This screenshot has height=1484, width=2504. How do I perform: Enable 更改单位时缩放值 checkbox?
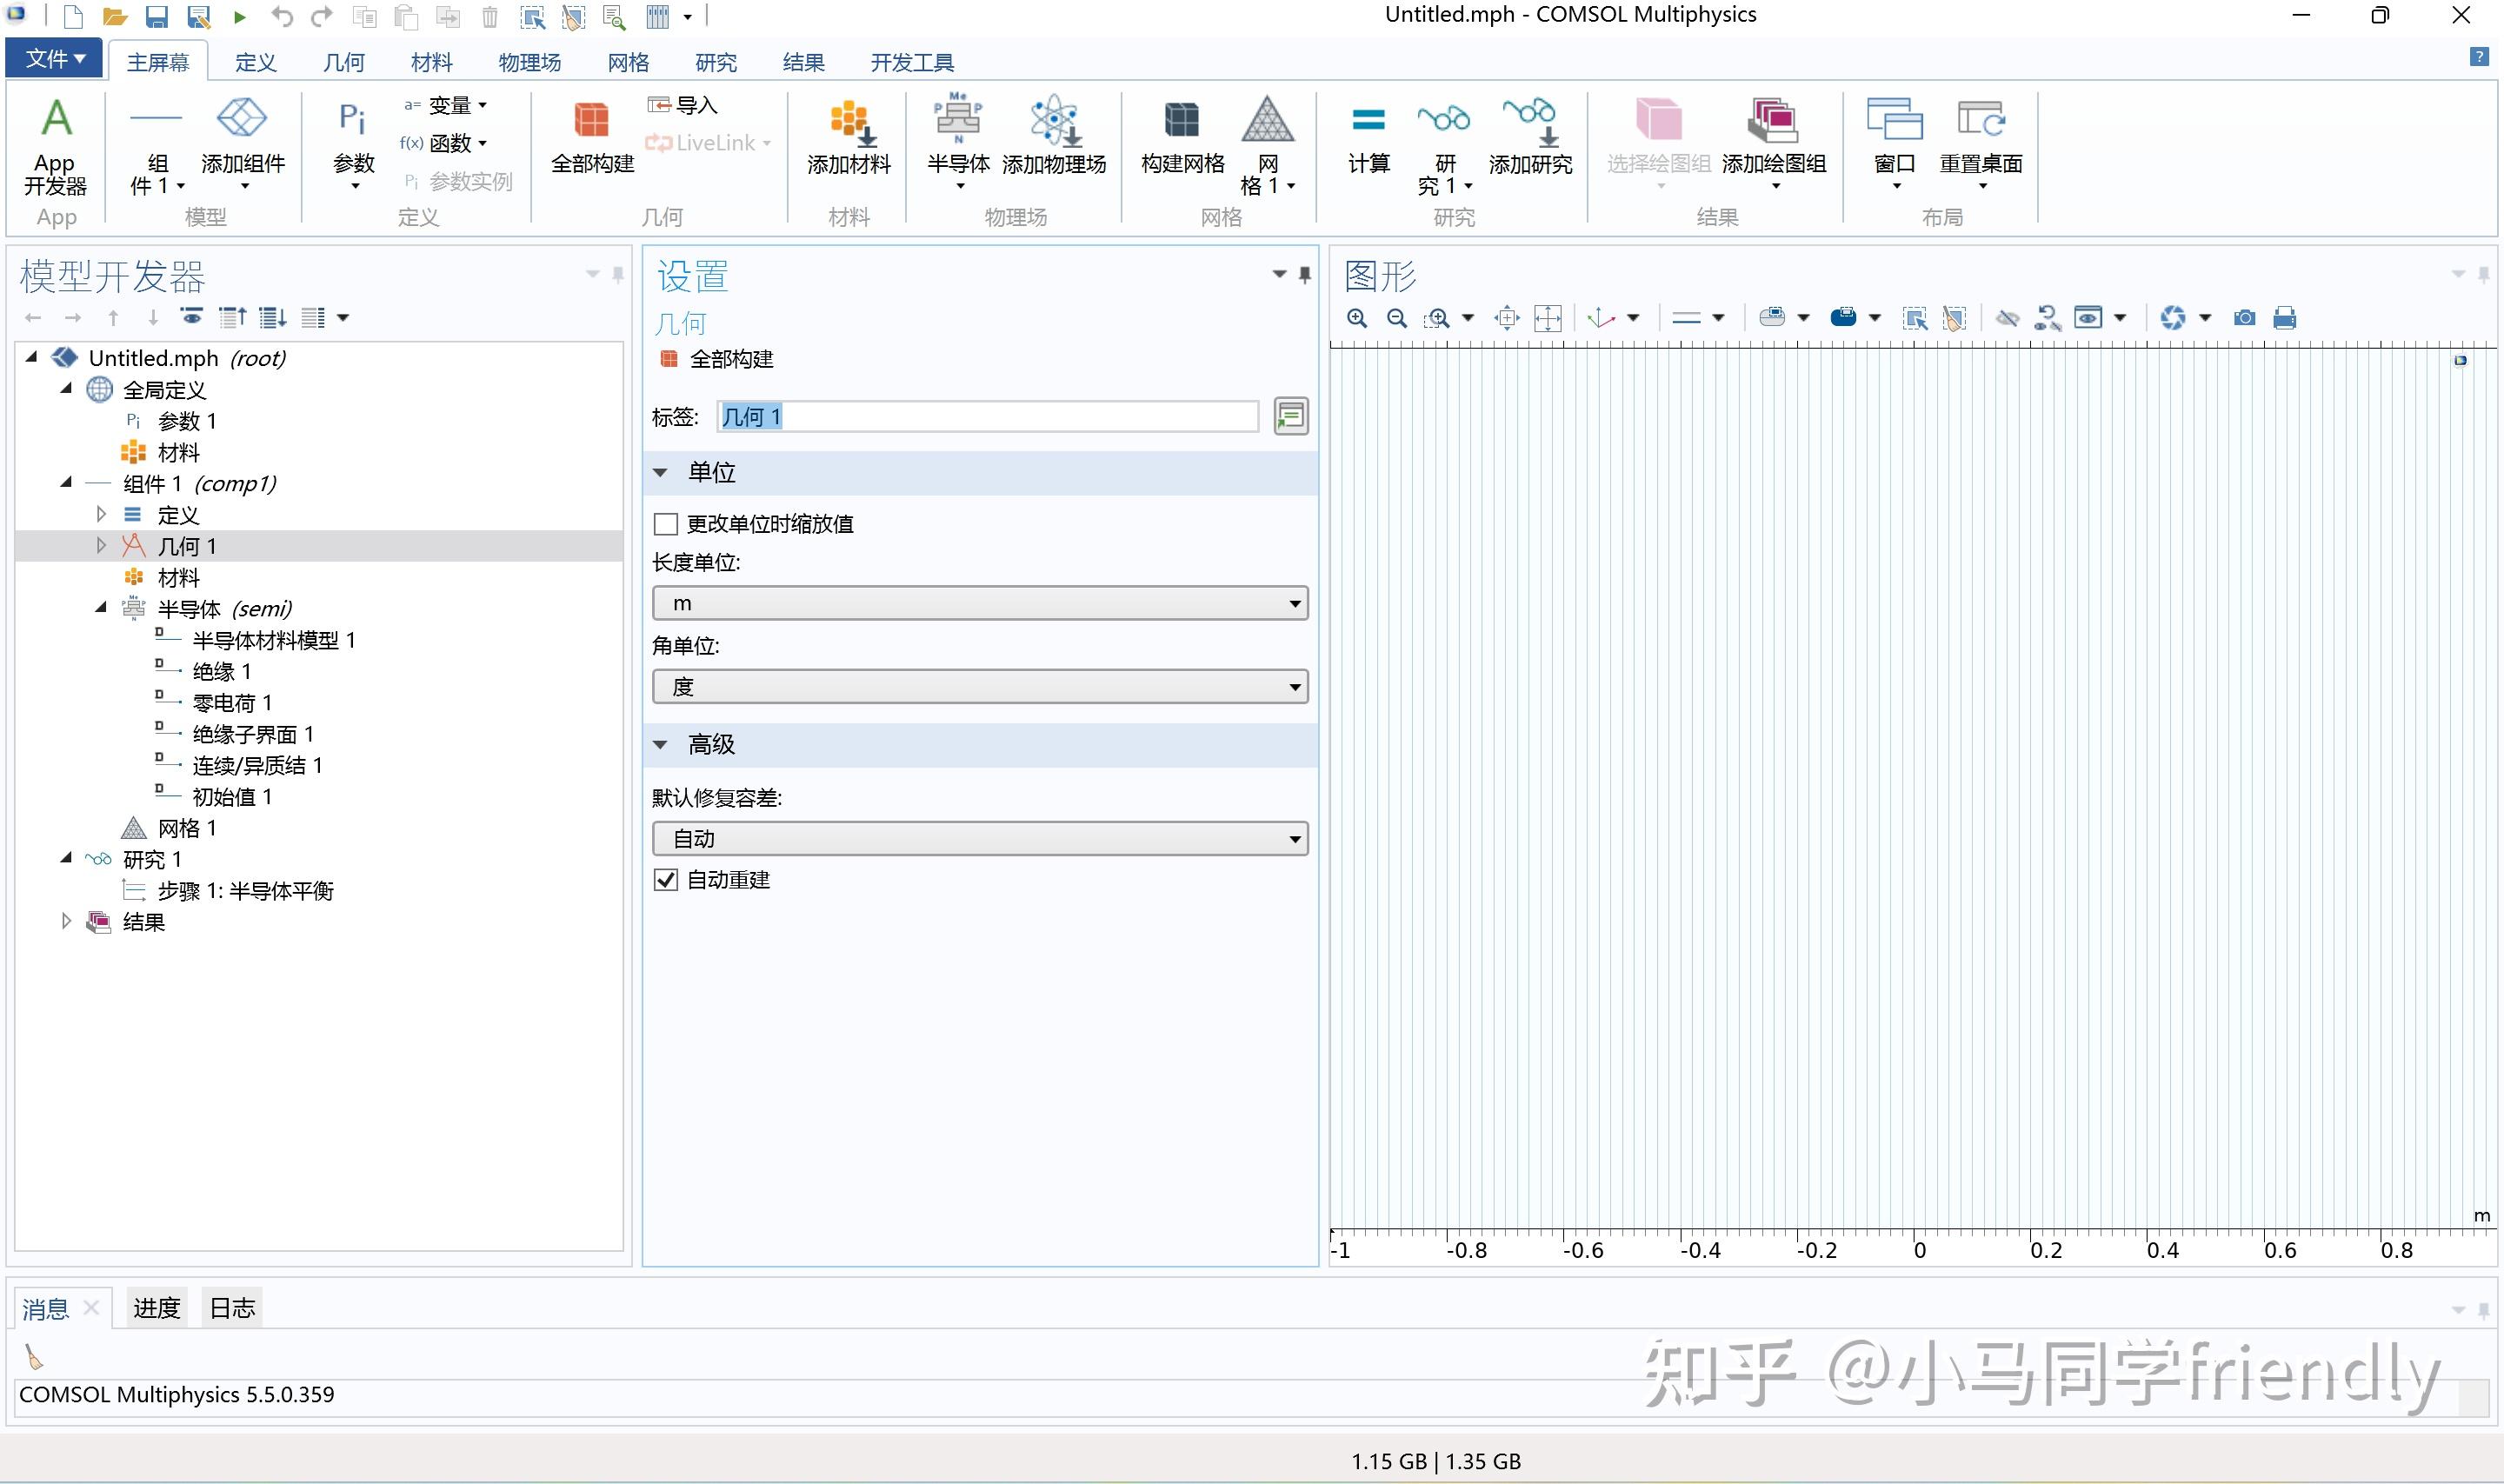(x=666, y=523)
